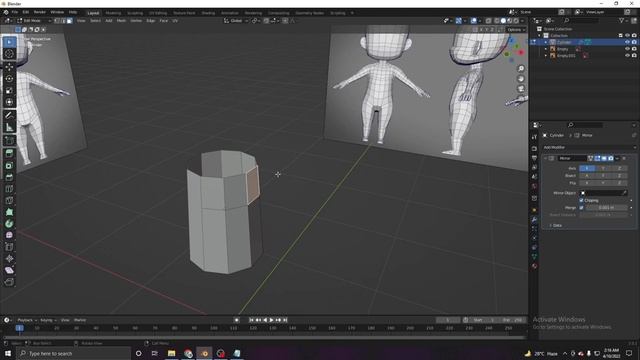Select the Annotate tool
The width and height of the screenshot is (640, 360).
(9, 116)
